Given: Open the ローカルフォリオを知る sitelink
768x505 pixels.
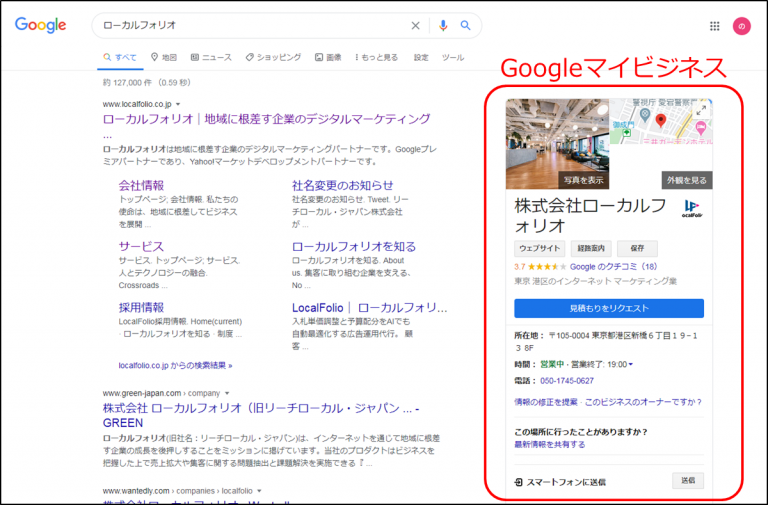Looking at the screenshot, I should click(354, 246).
